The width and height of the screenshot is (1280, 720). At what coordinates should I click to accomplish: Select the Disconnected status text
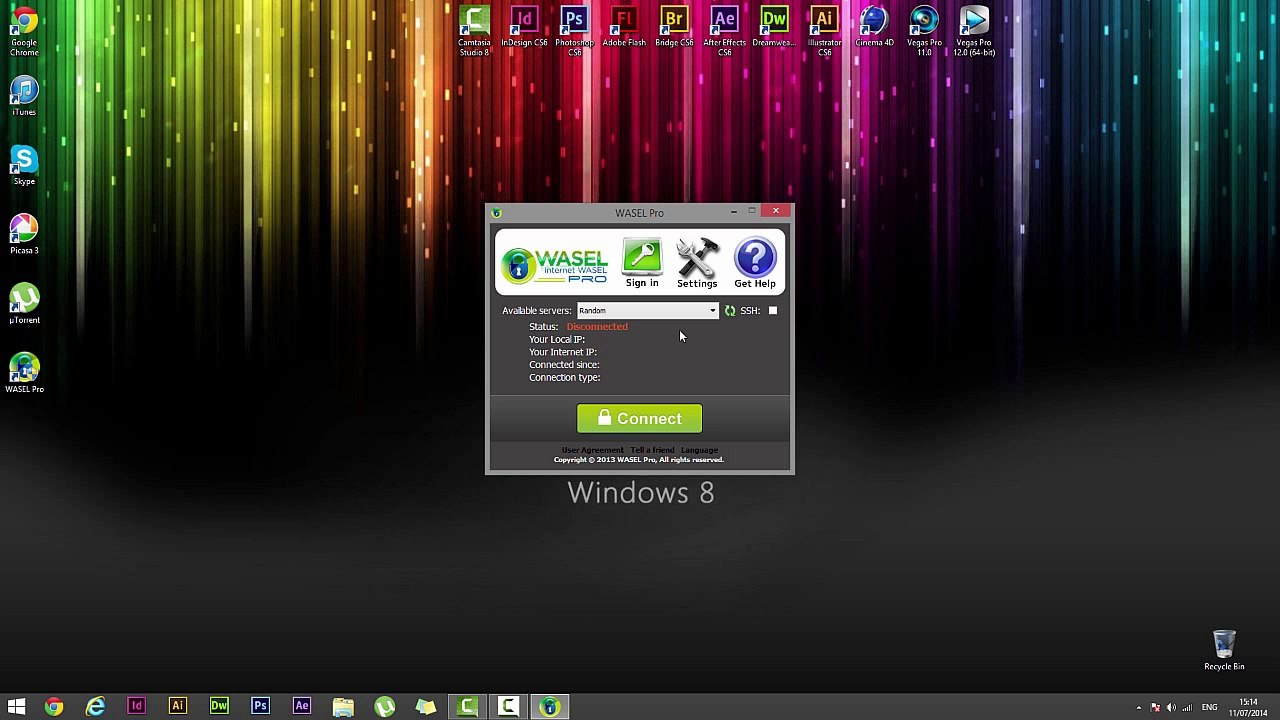click(597, 327)
